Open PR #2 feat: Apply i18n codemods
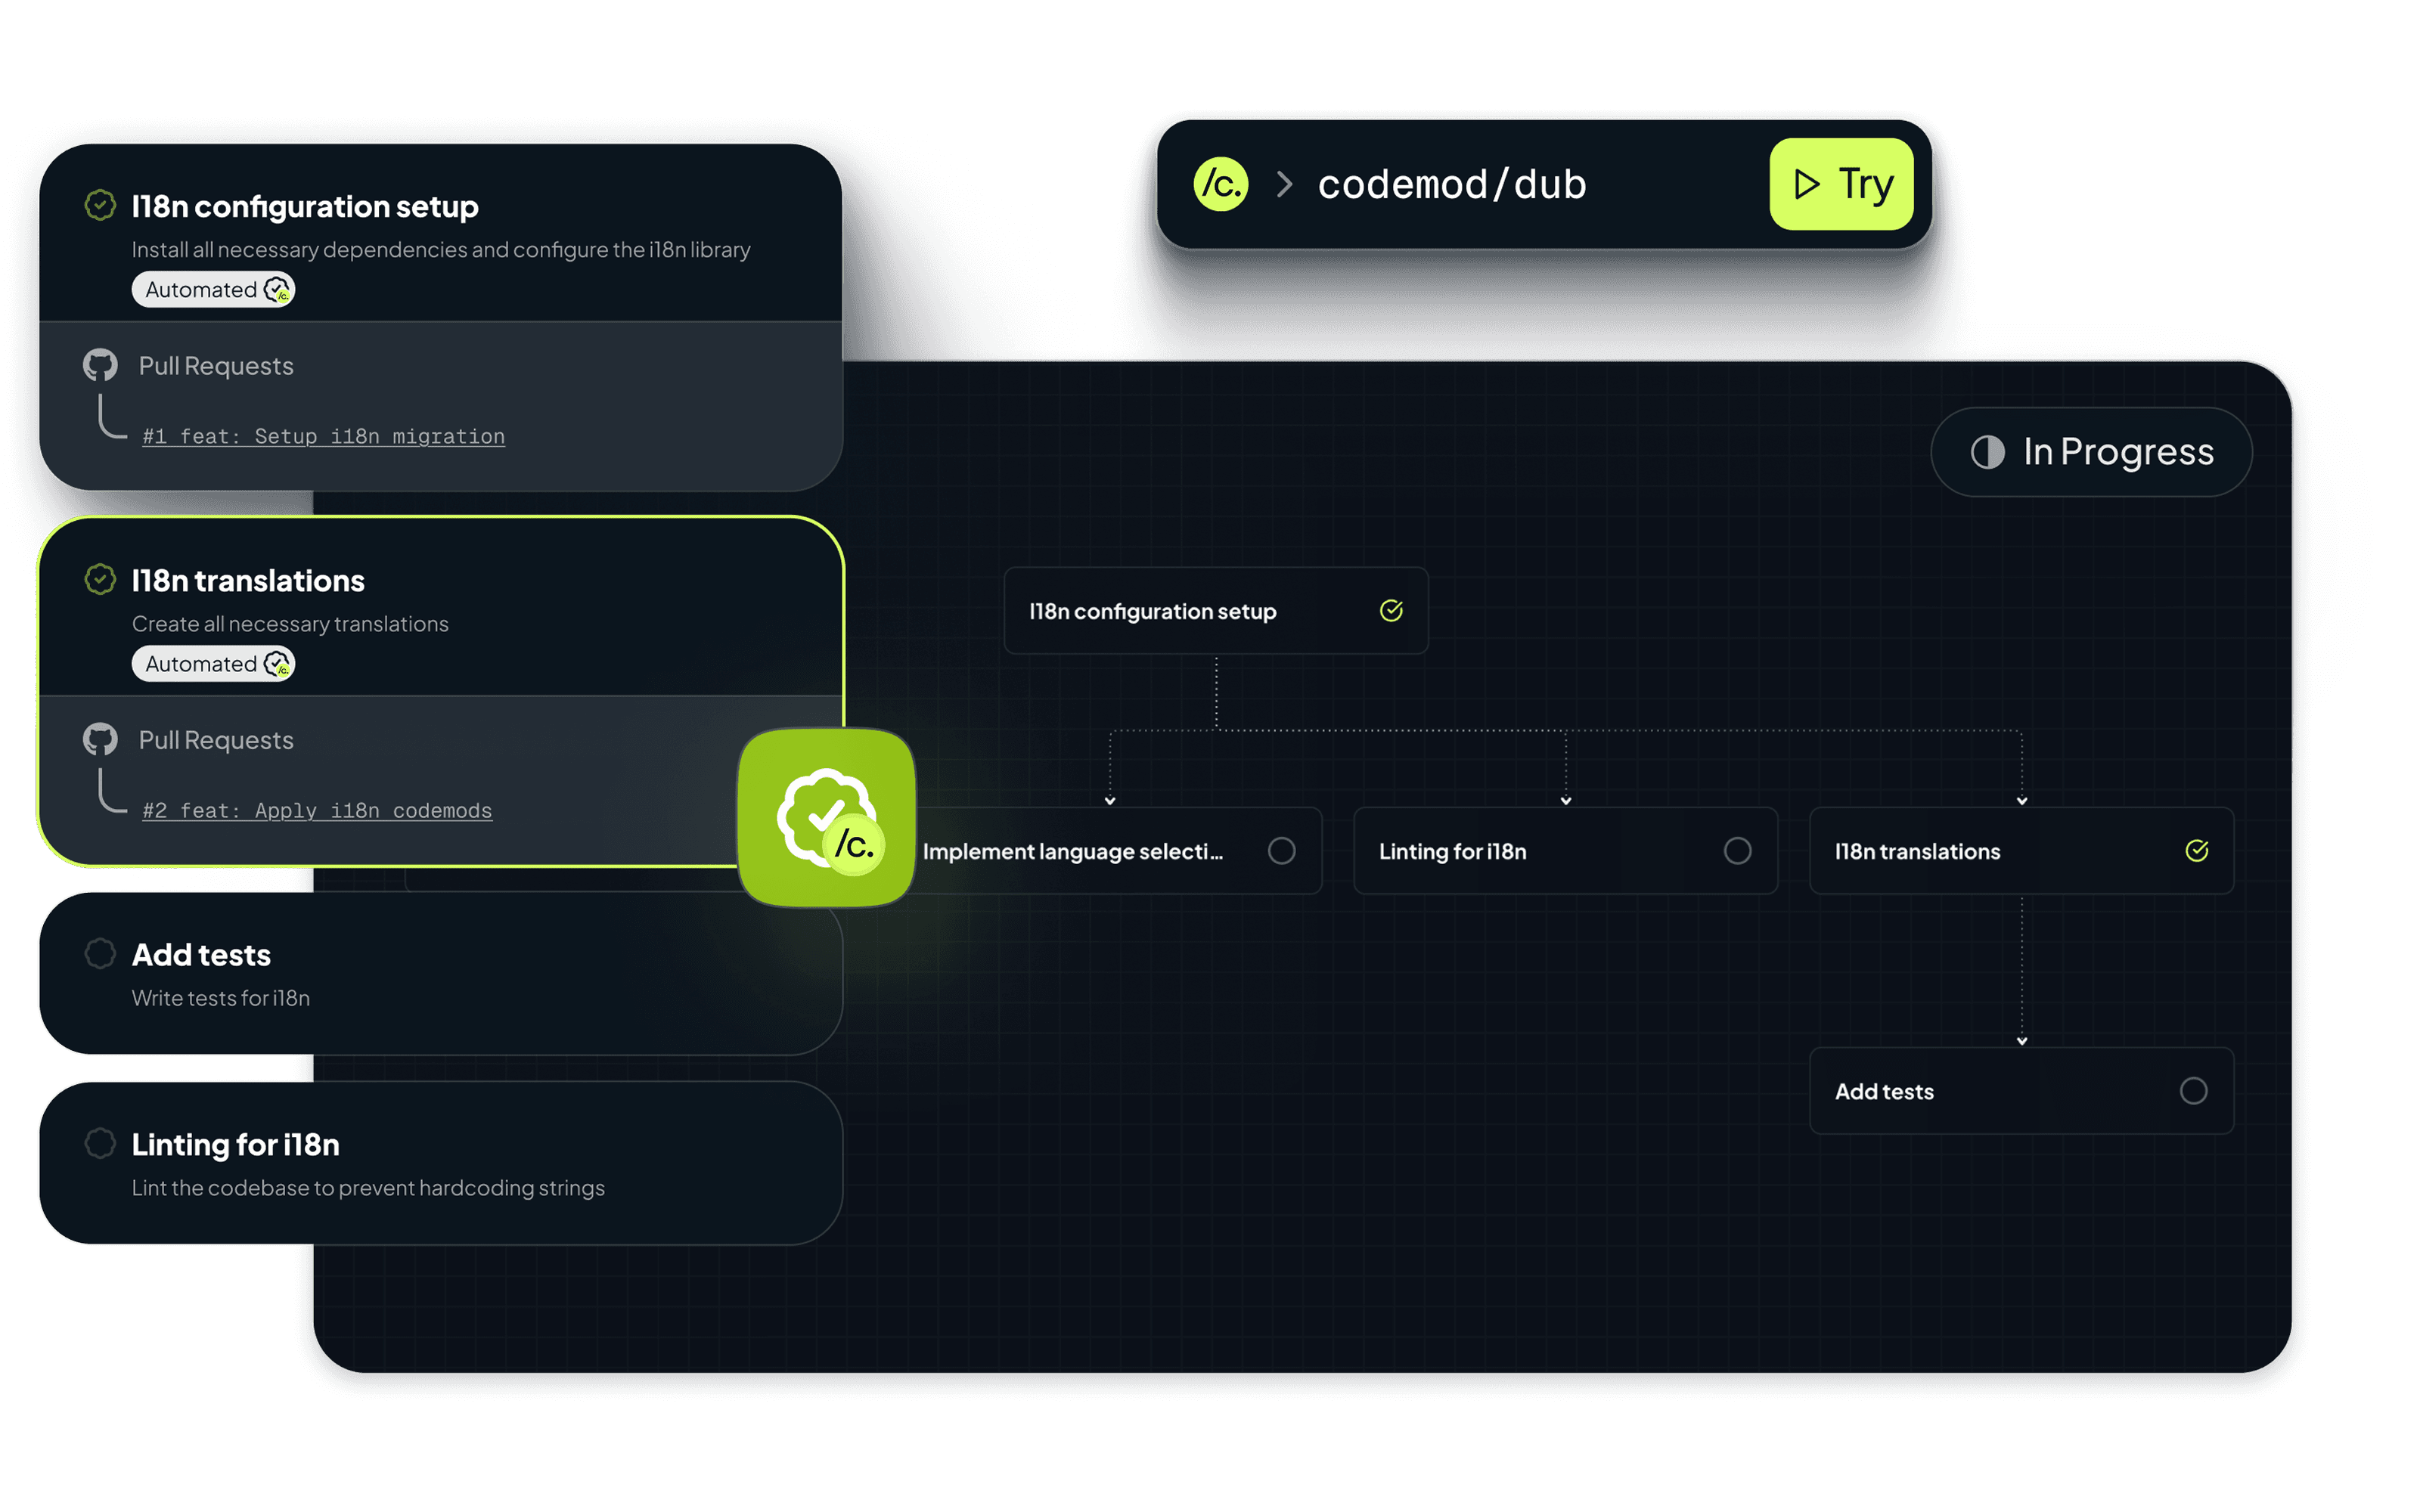This screenshot has height=1512, width=2420. point(317,810)
